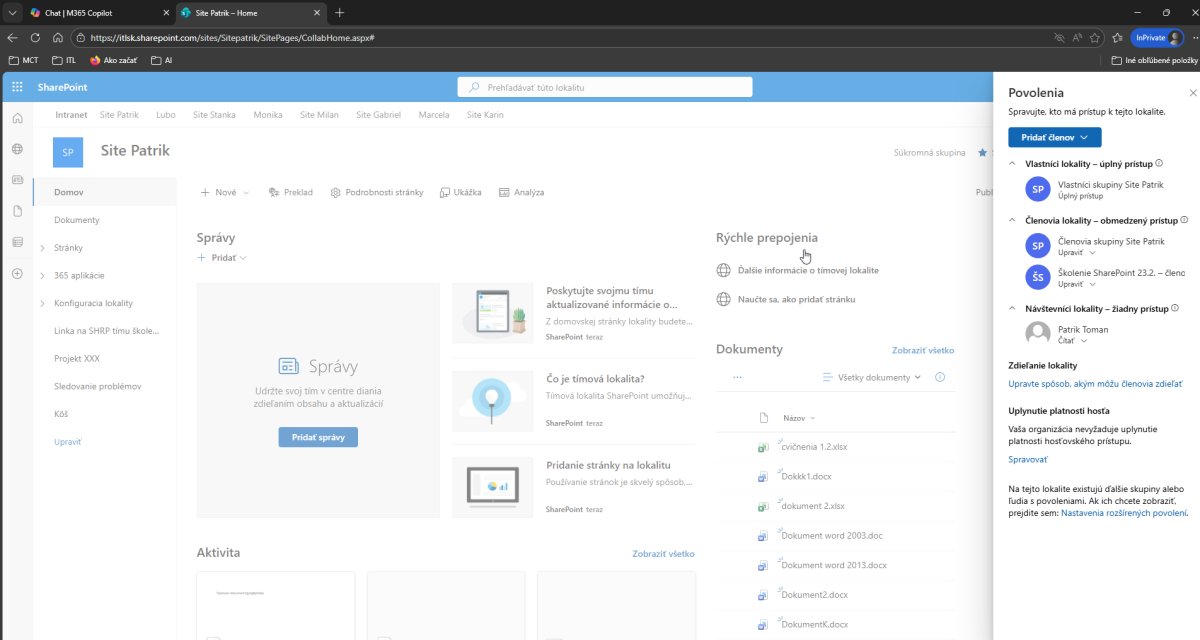Switch to the Site Stanka hub tab
1200x640 pixels.
214,115
